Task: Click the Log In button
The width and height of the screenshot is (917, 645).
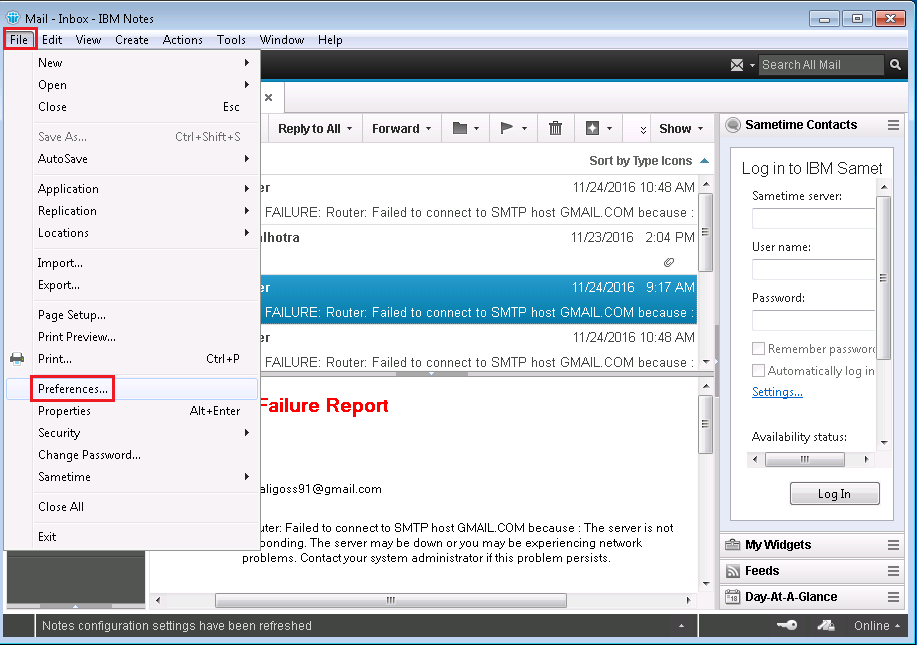Action: 835,494
